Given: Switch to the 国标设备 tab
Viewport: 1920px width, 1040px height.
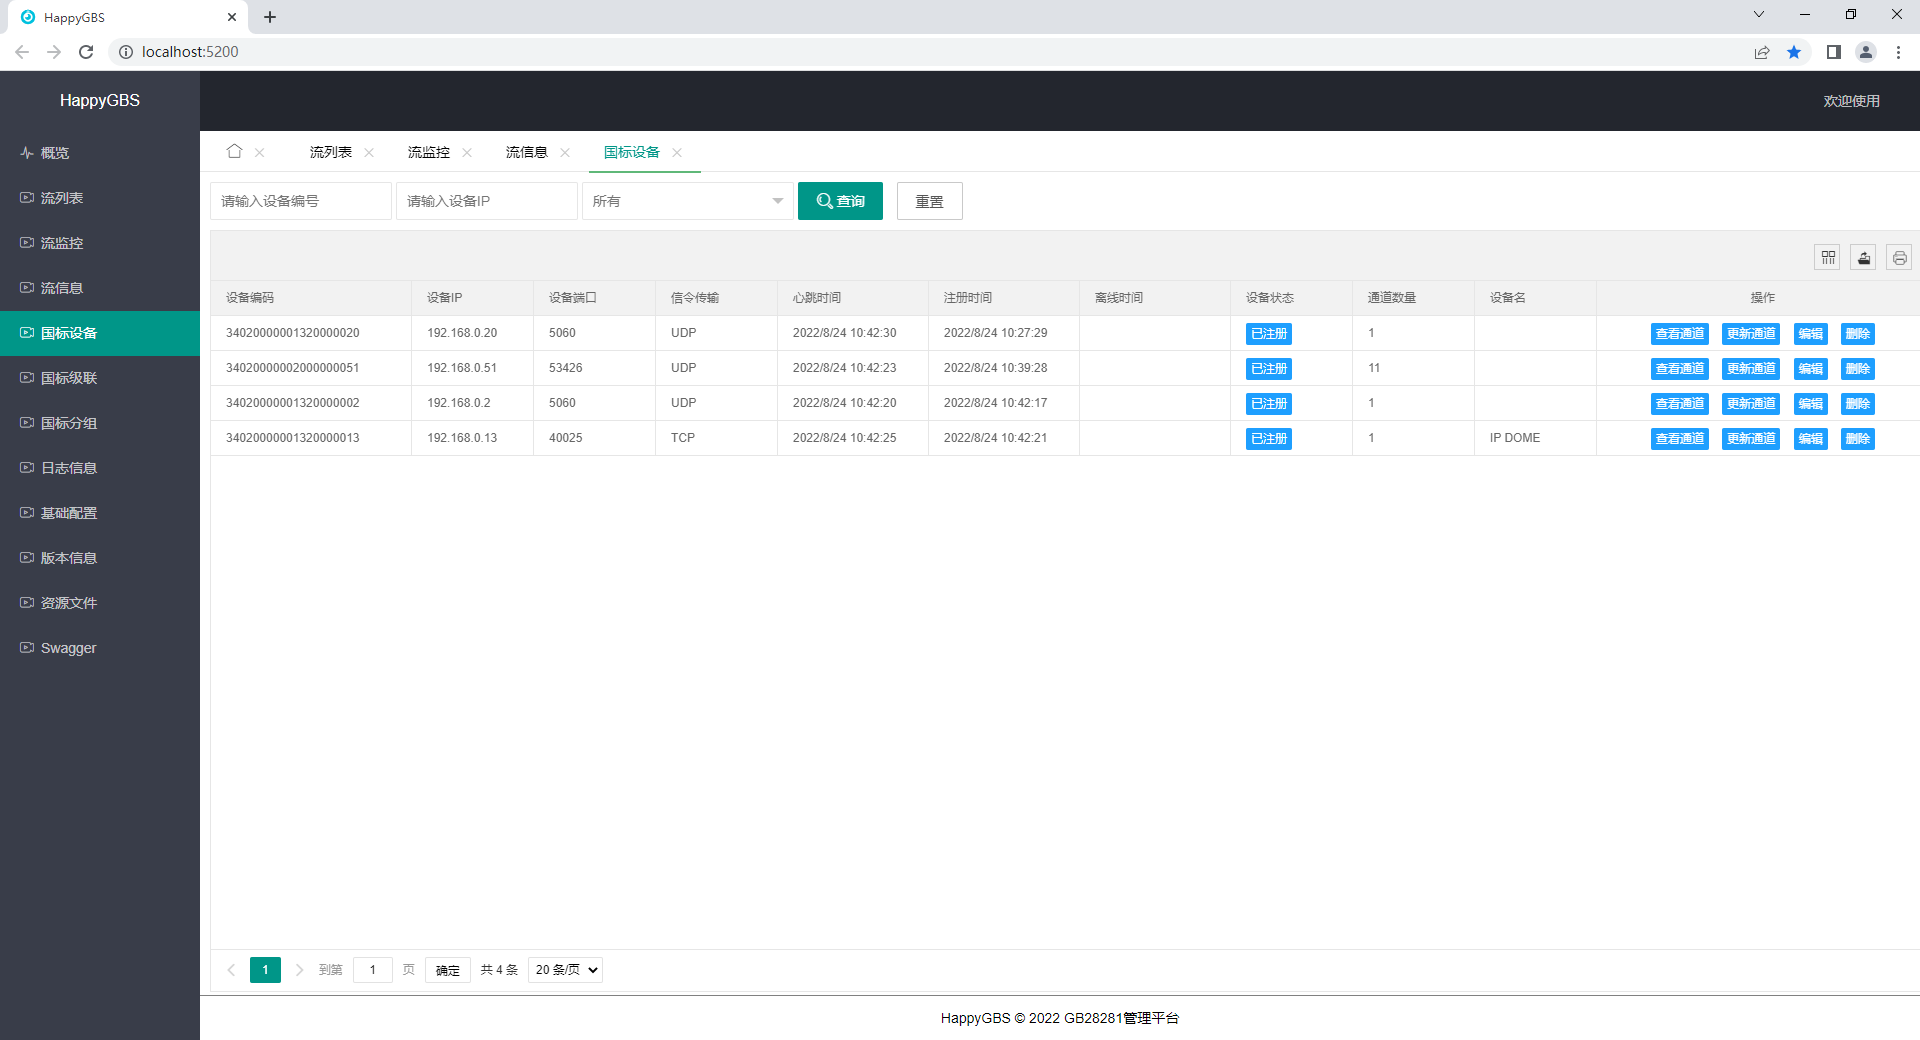Looking at the screenshot, I should (x=631, y=152).
